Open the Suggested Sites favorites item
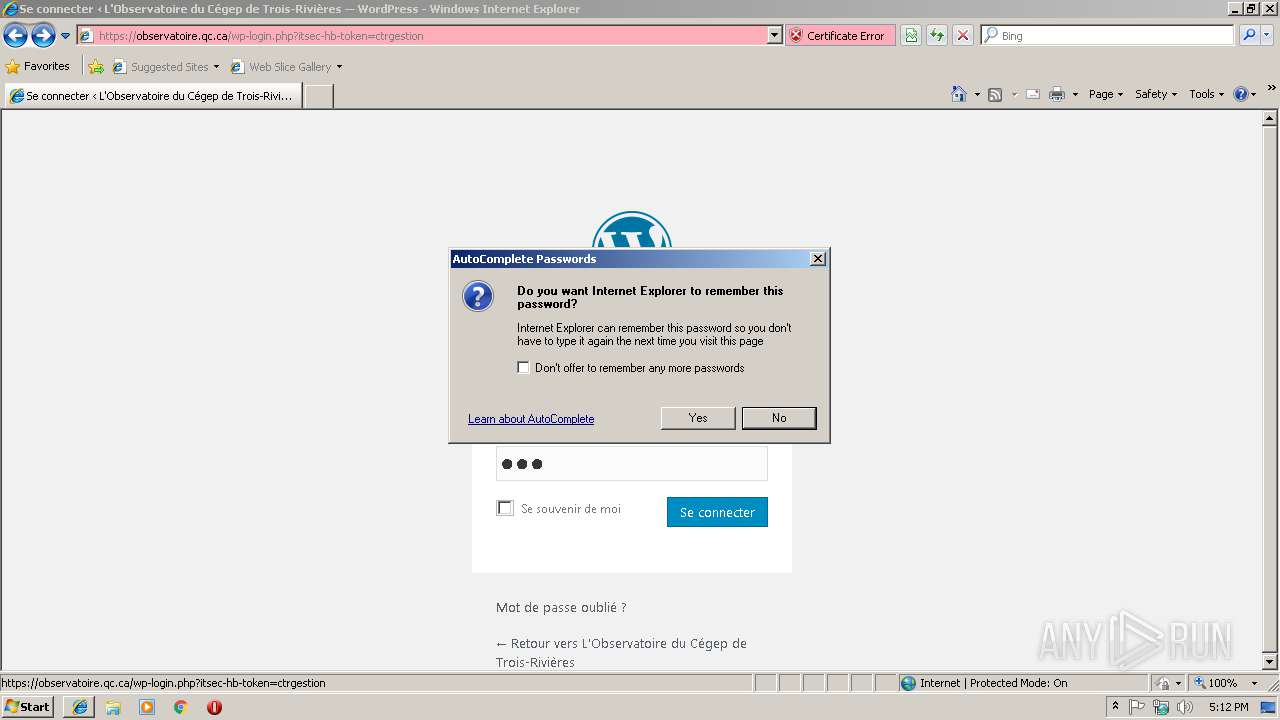 [x=165, y=67]
